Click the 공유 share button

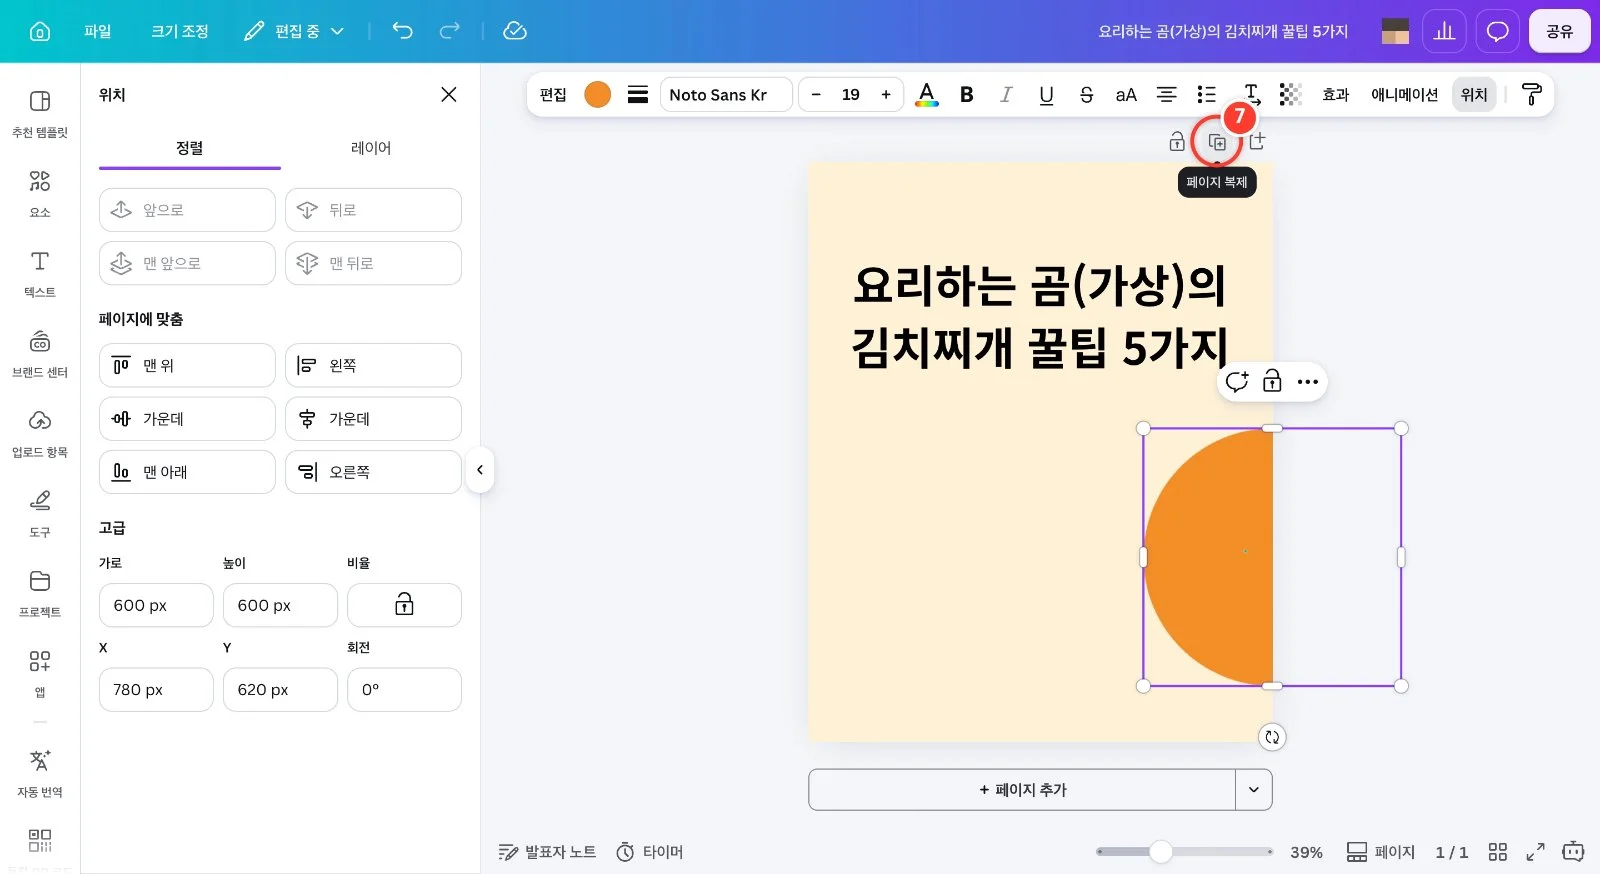coord(1559,31)
